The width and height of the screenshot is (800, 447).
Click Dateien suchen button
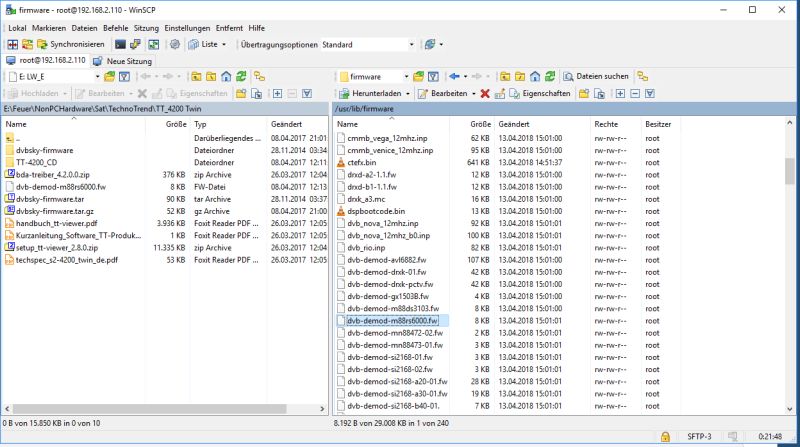coord(596,77)
